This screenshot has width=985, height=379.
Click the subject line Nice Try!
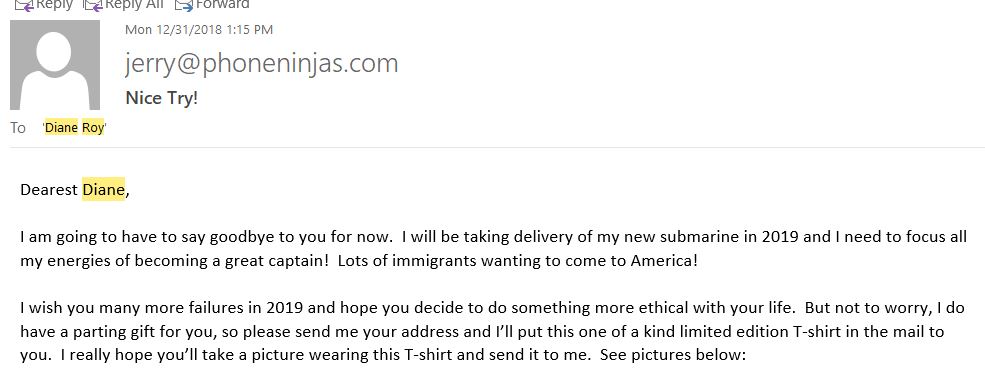coord(162,98)
